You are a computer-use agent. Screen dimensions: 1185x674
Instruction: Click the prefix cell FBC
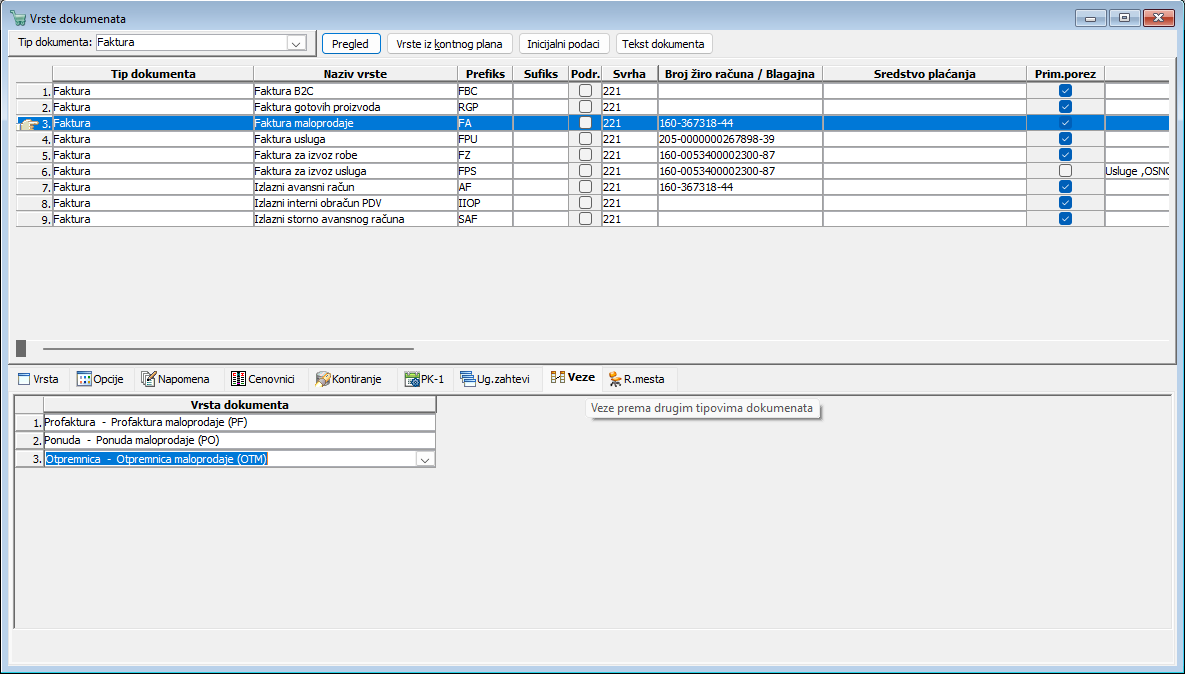pos(485,91)
